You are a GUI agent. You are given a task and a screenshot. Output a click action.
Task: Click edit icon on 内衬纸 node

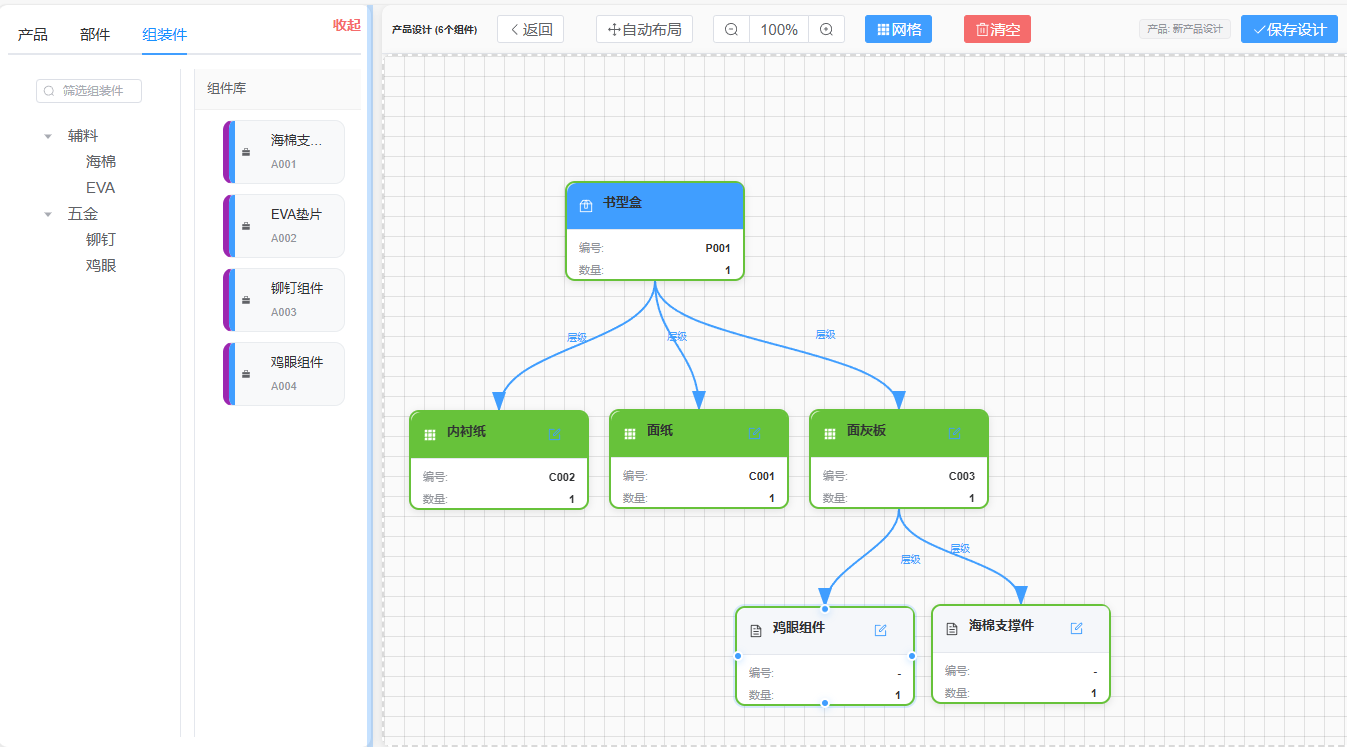point(555,433)
